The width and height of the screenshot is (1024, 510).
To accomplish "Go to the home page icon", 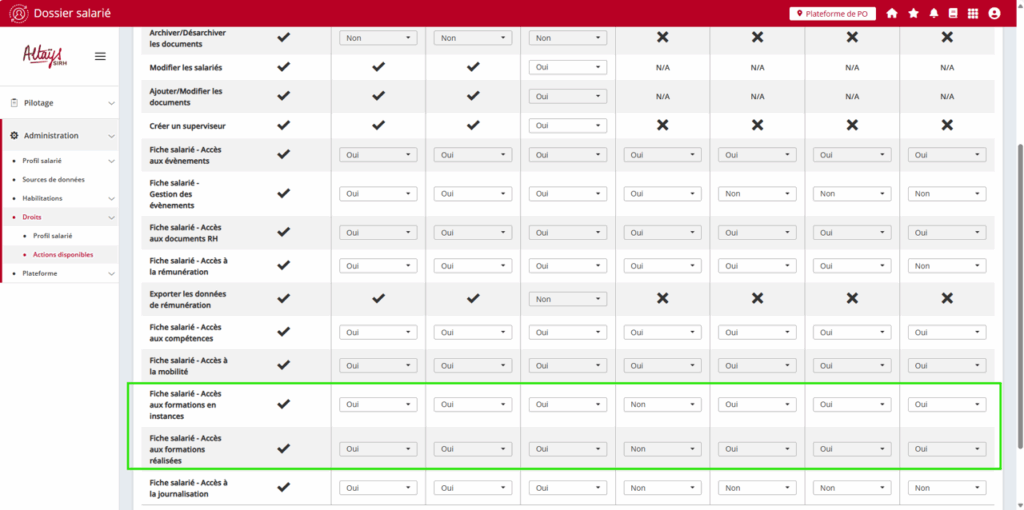I will 892,13.
